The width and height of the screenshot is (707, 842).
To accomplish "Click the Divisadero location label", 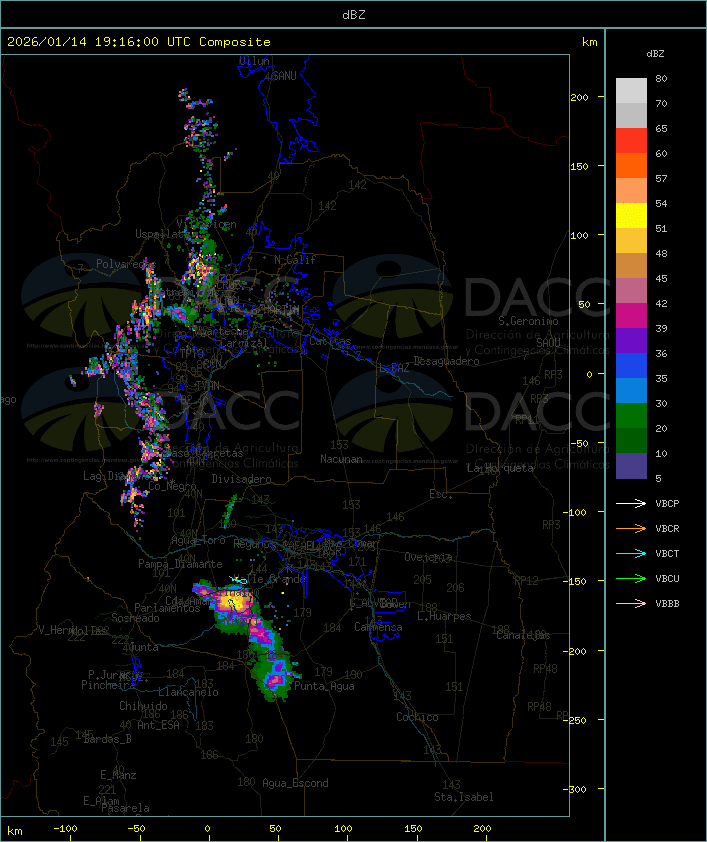I will click(241, 479).
